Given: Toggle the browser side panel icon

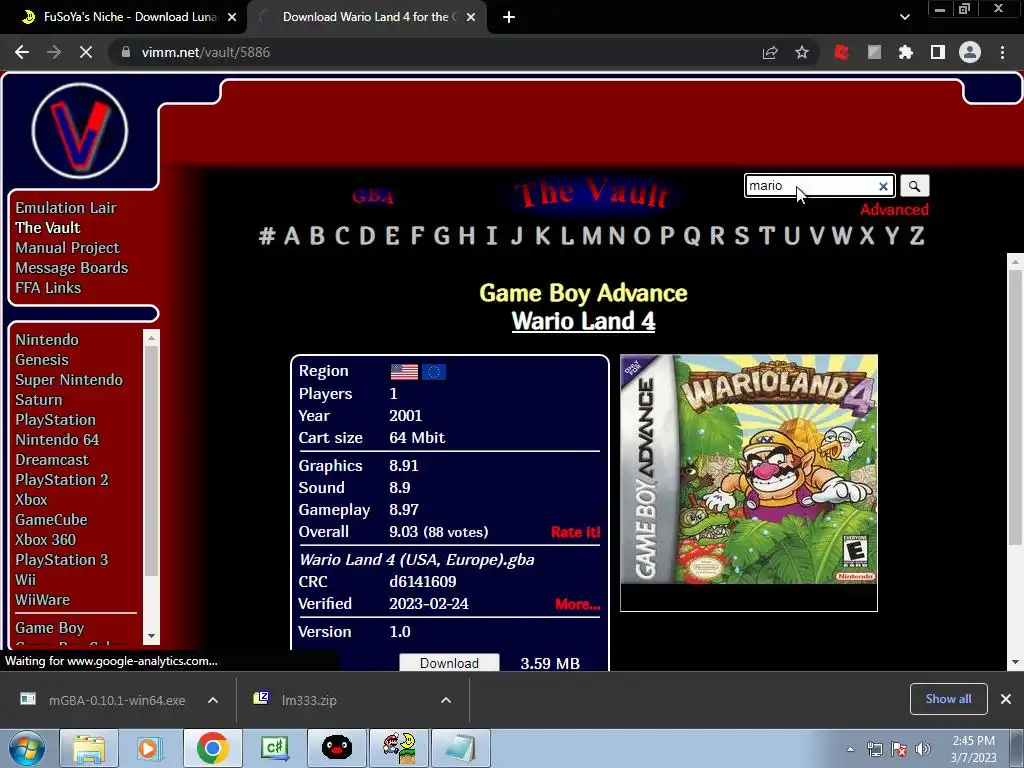Looking at the screenshot, I should pos(938,52).
